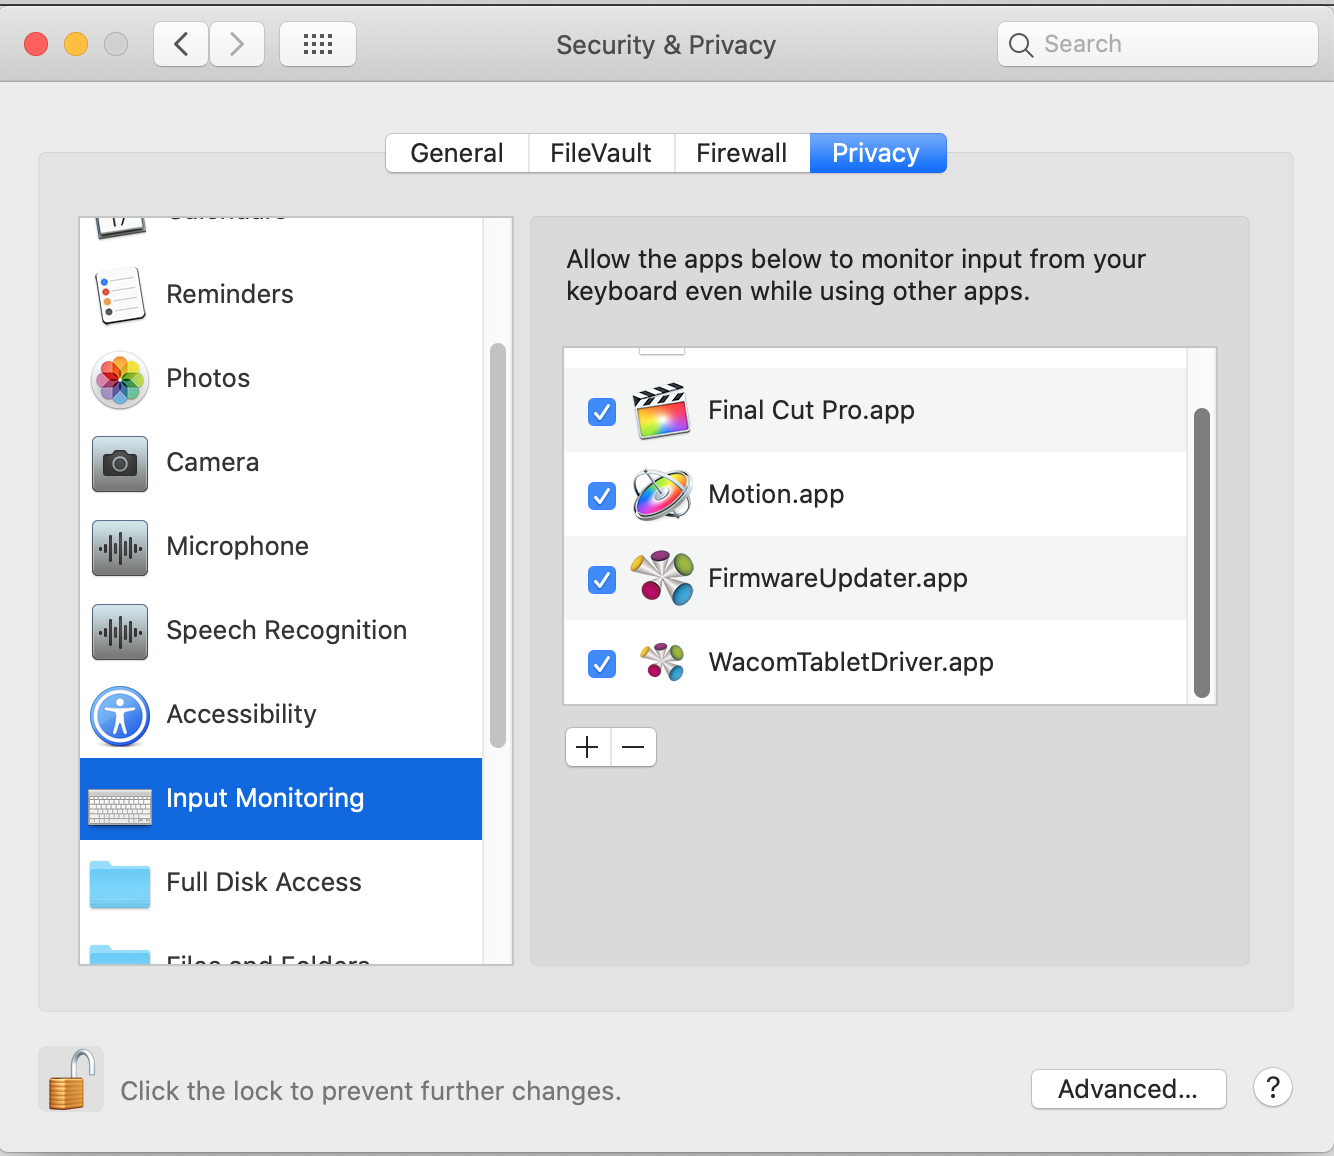
Task: Click the FirmwareUpdater app icon
Action: pyautogui.click(x=662, y=578)
